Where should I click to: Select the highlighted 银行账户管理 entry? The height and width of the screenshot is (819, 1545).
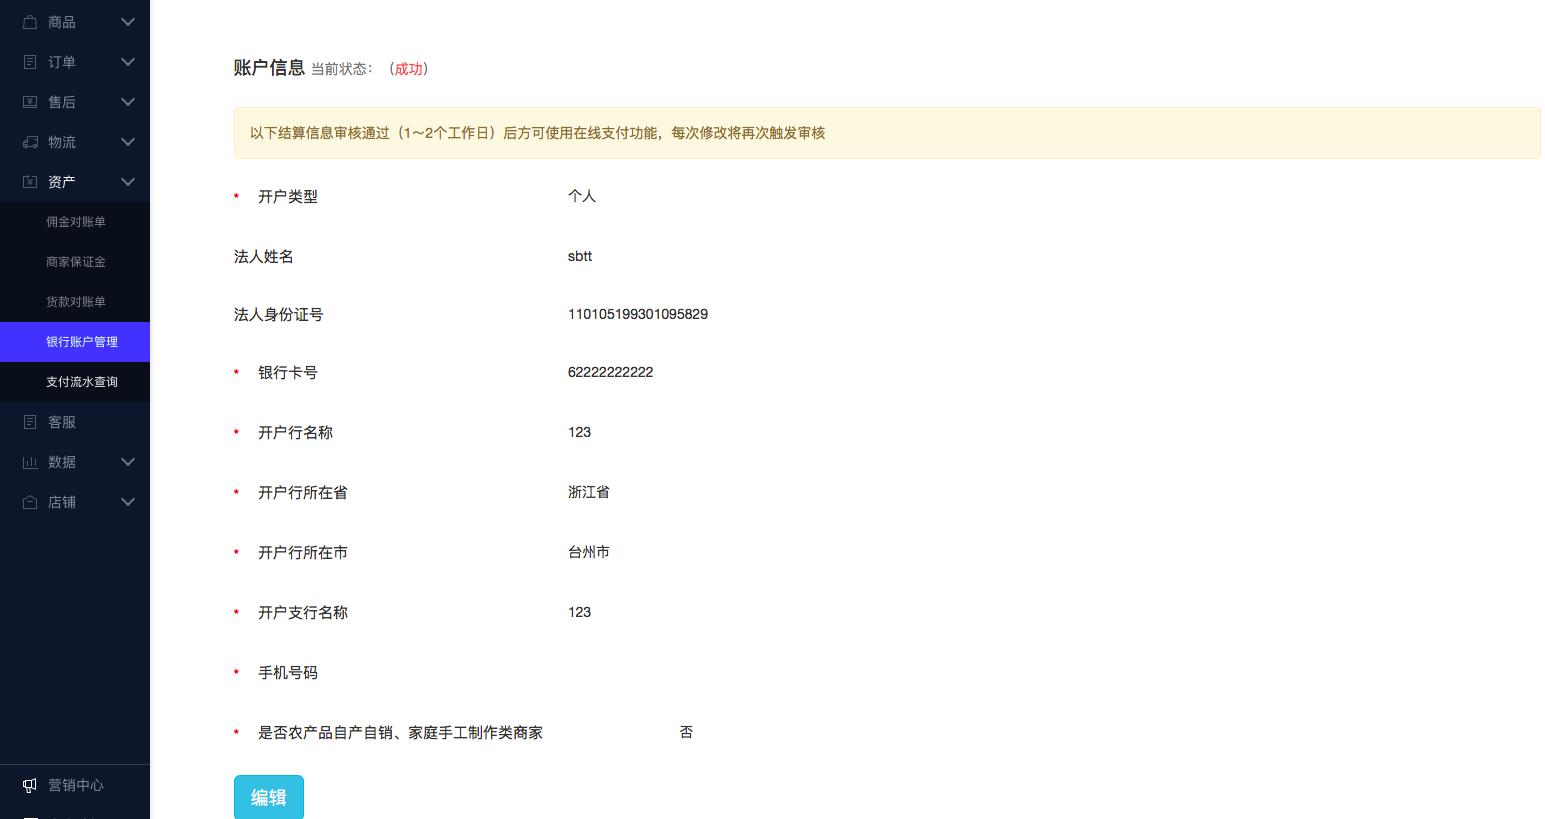coord(80,341)
